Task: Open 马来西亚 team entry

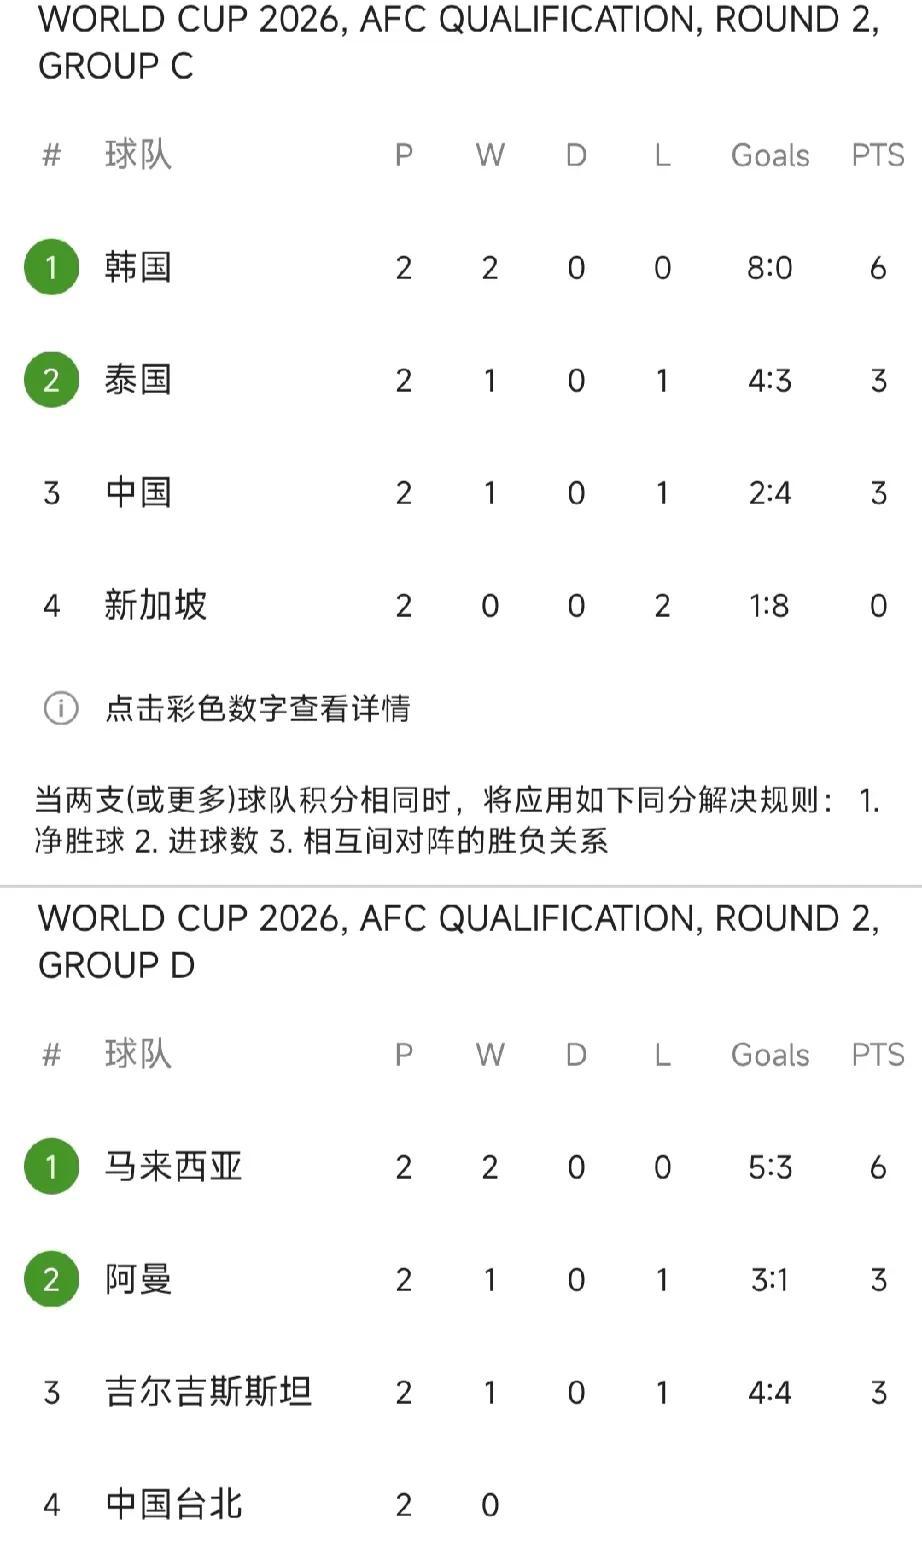Action: point(173,1166)
